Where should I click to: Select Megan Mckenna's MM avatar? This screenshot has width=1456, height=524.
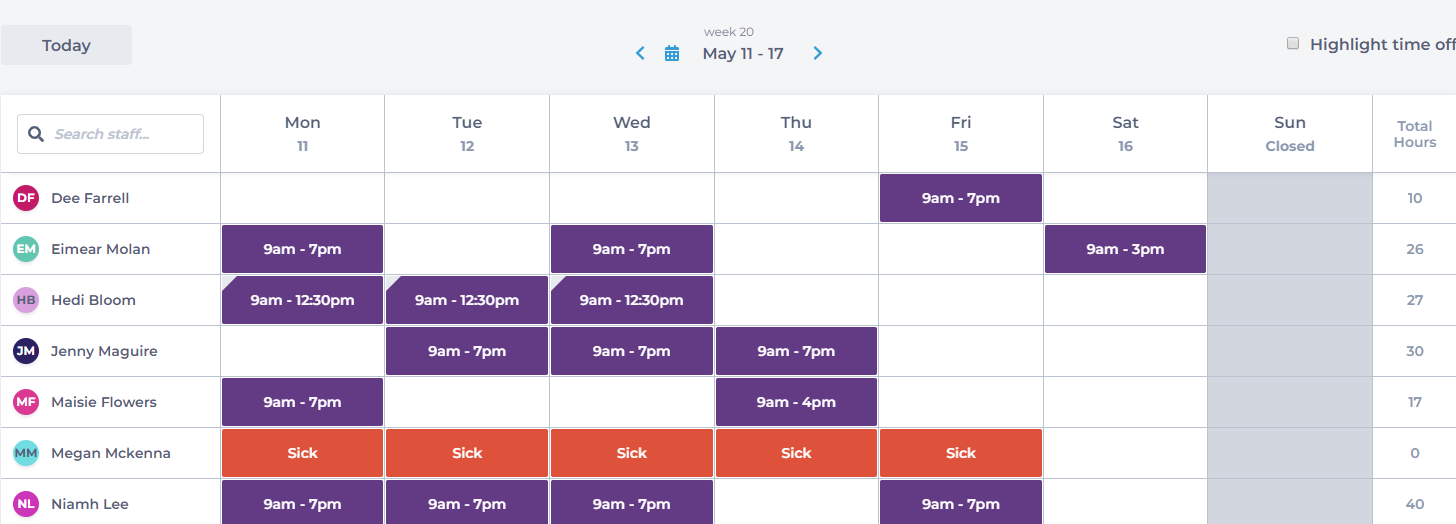click(x=26, y=453)
